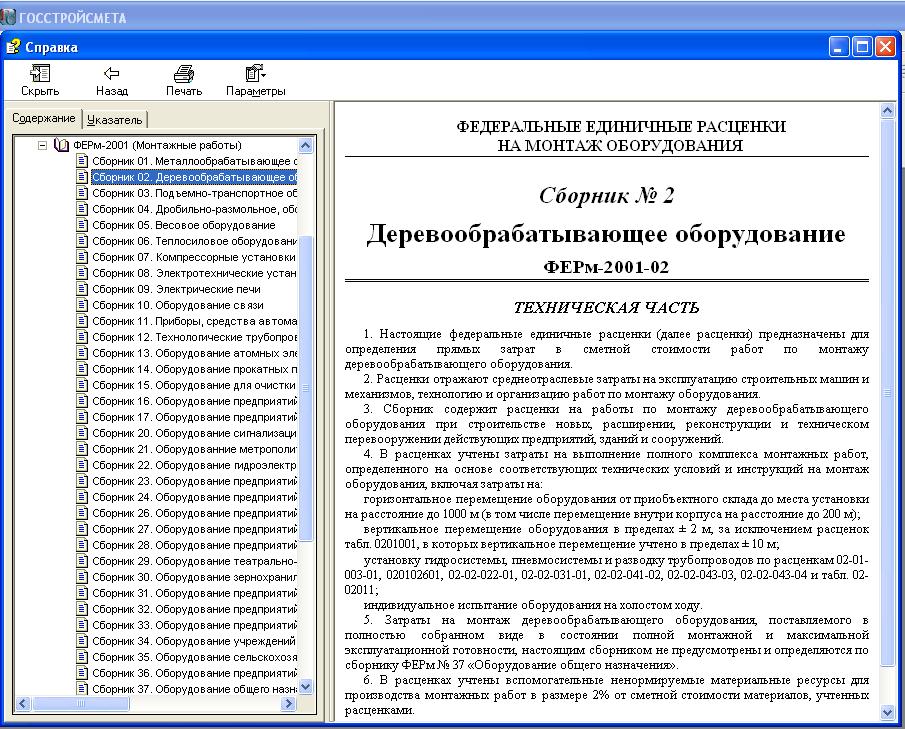Collapse the ФЕРм-2001 (Монтажные работы) node
The width and height of the screenshot is (905, 729).
[42, 145]
